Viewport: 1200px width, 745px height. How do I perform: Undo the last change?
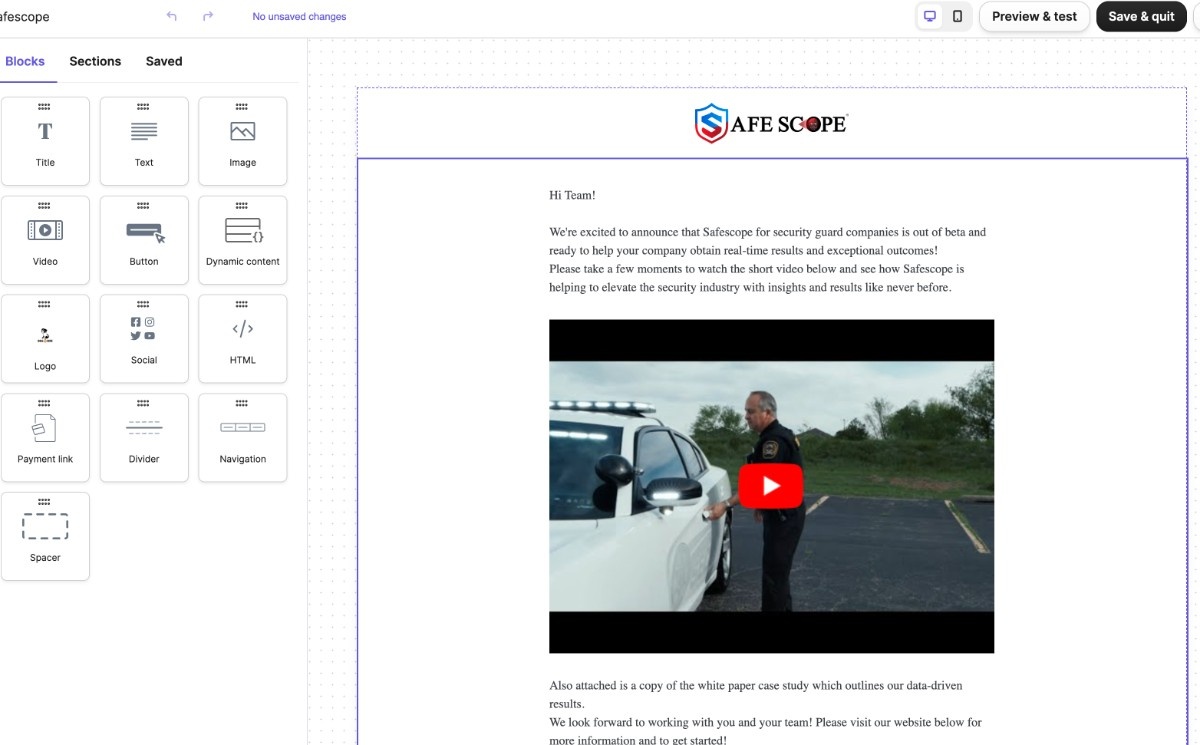click(172, 16)
